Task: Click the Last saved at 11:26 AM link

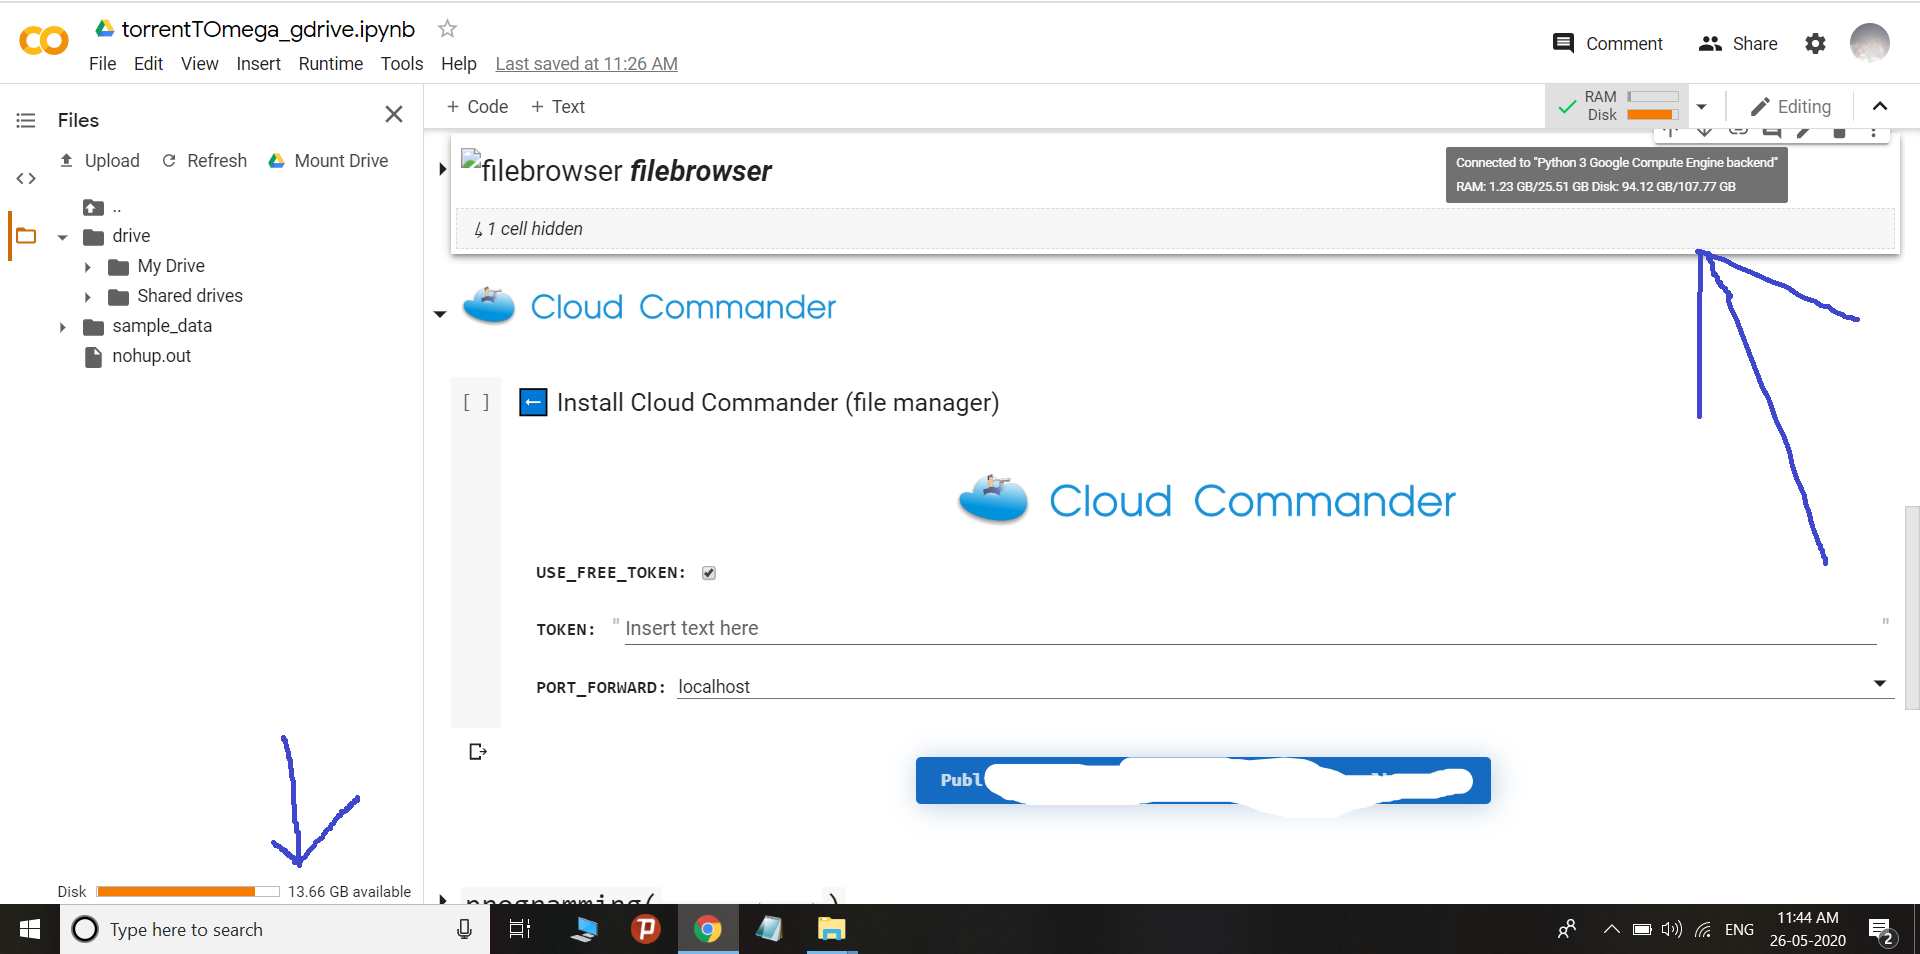Action: coord(586,64)
